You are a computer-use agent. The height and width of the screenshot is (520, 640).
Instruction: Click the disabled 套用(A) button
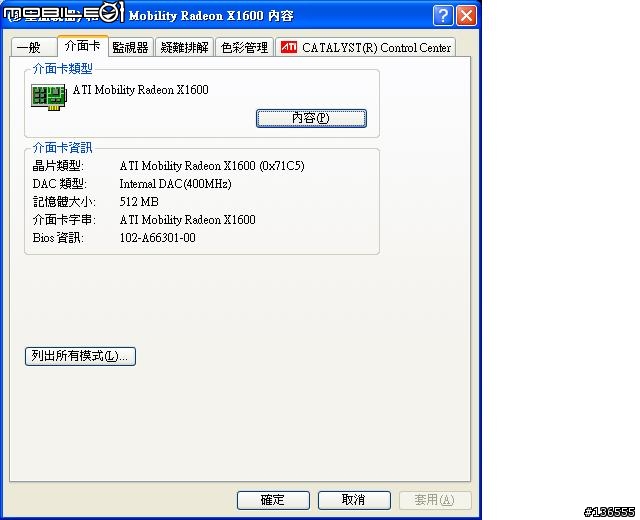(x=434, y=500)
